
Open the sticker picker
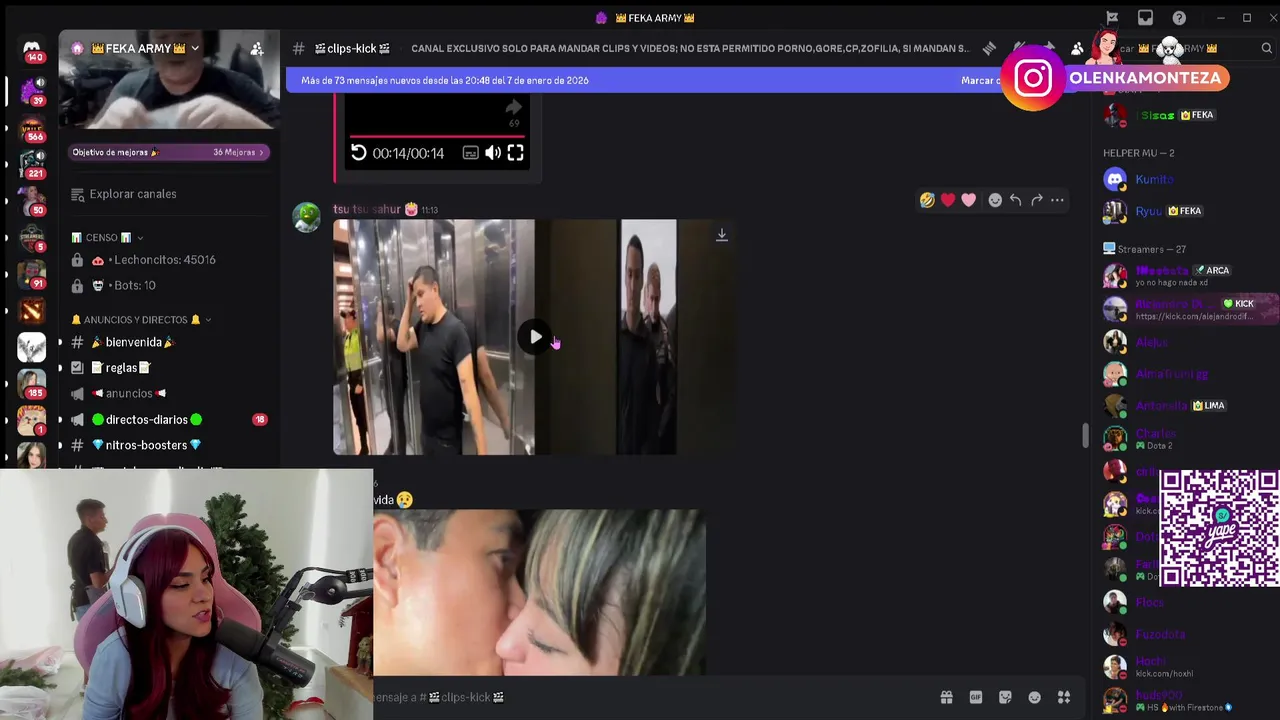[x=1005, y=697]
